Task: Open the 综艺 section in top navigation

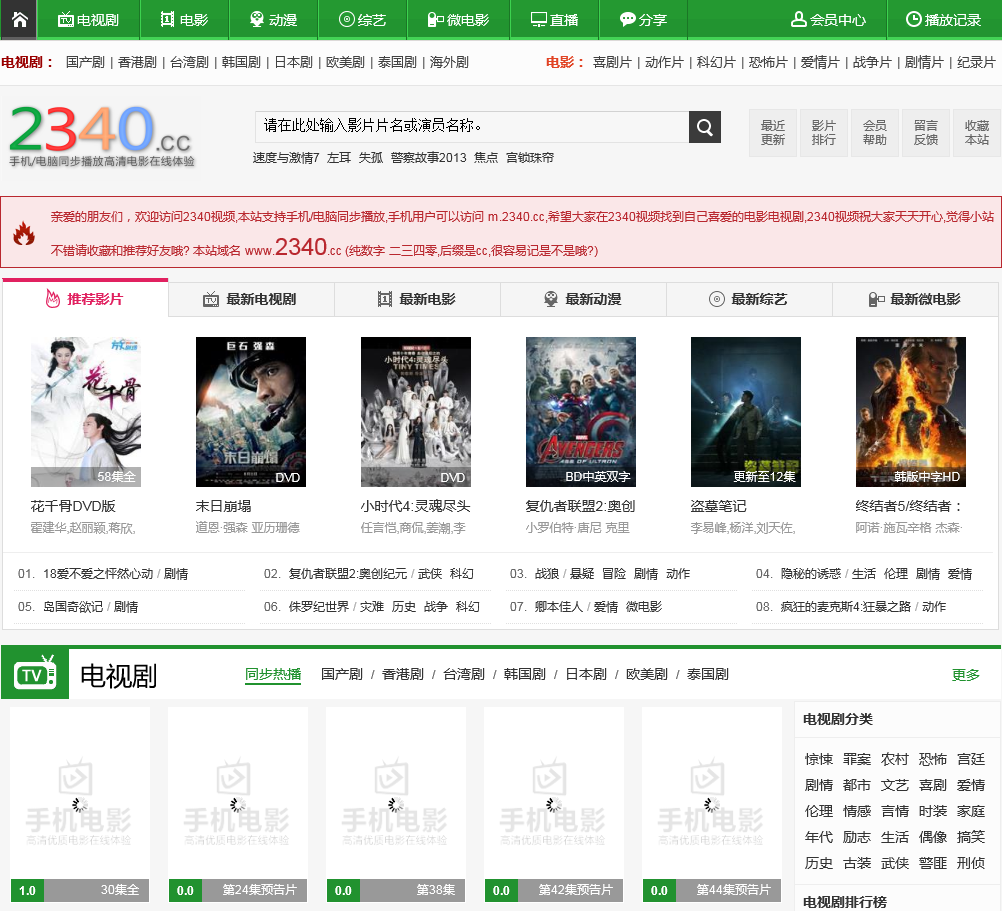Action: pyautogui.click(x=362, y=20)
